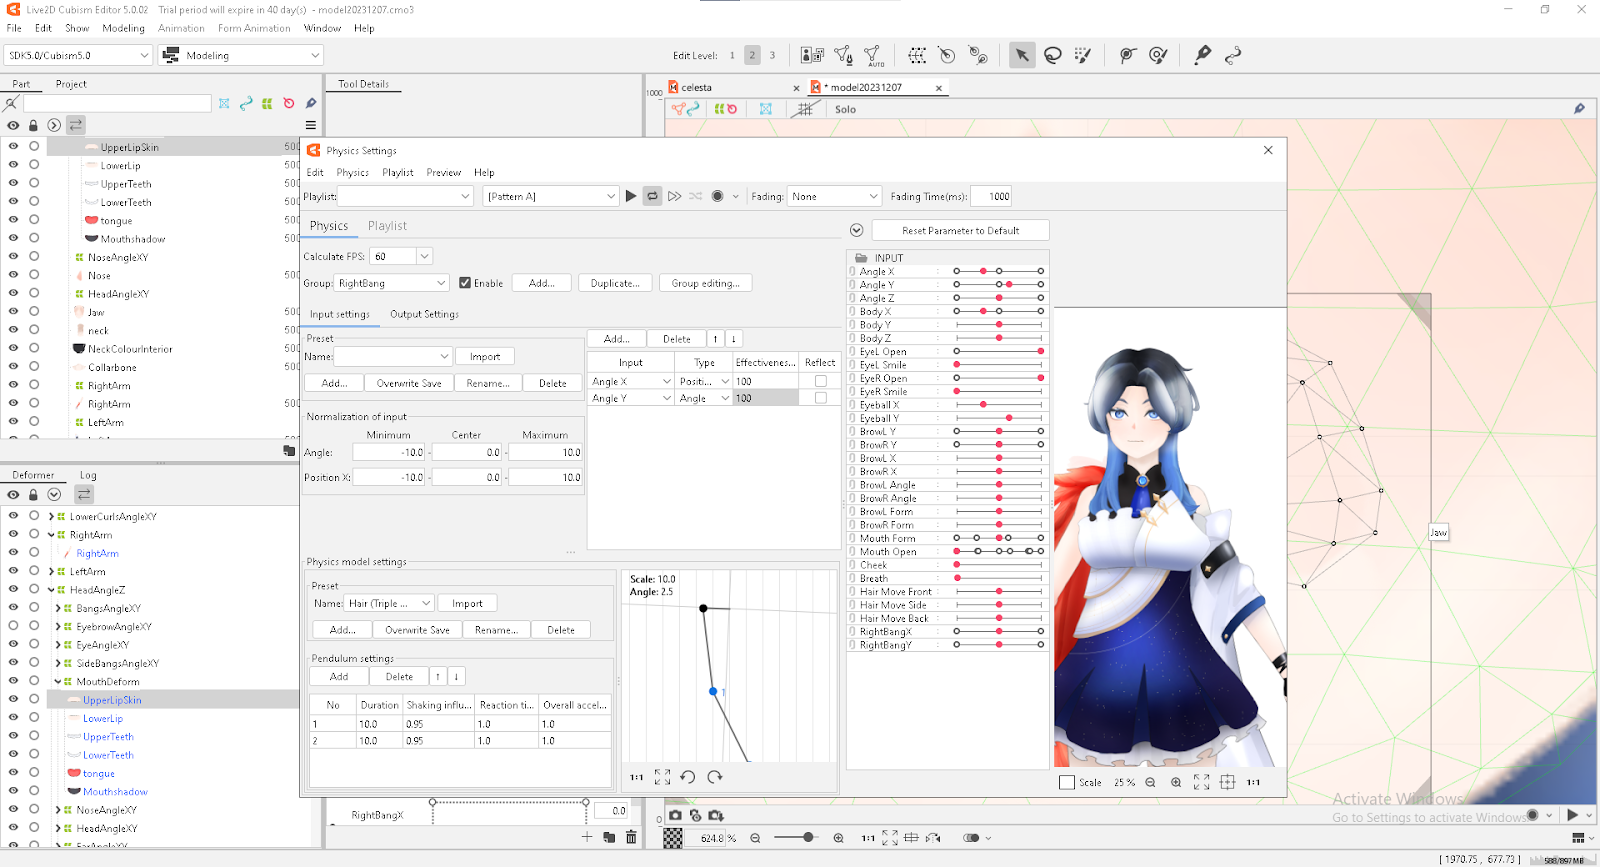The height and width of the screenshot is (867, 1600).
Task: Toggle visibility of HeadAngleZ deformer
Action: 13,590
